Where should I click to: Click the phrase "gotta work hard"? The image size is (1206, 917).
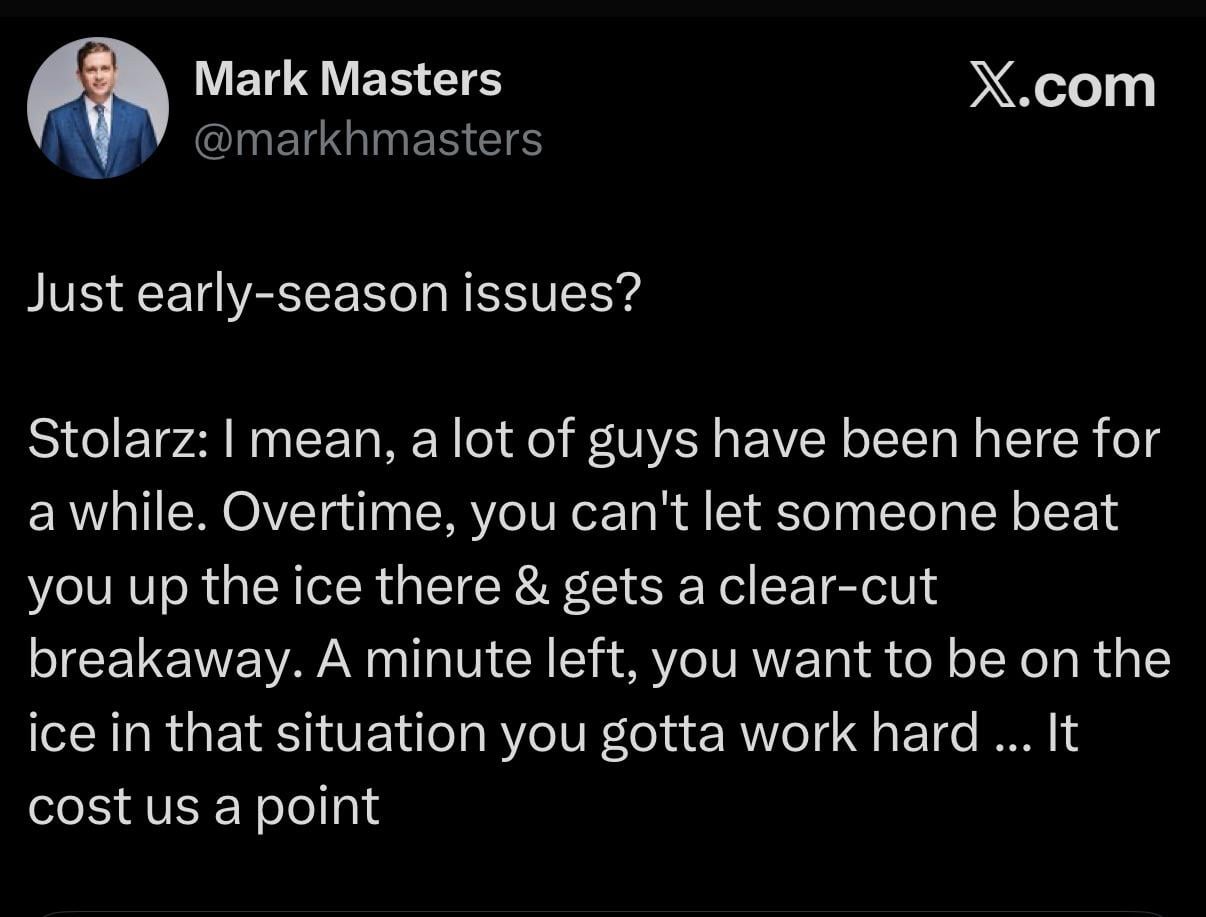click(x=789, y=734)
